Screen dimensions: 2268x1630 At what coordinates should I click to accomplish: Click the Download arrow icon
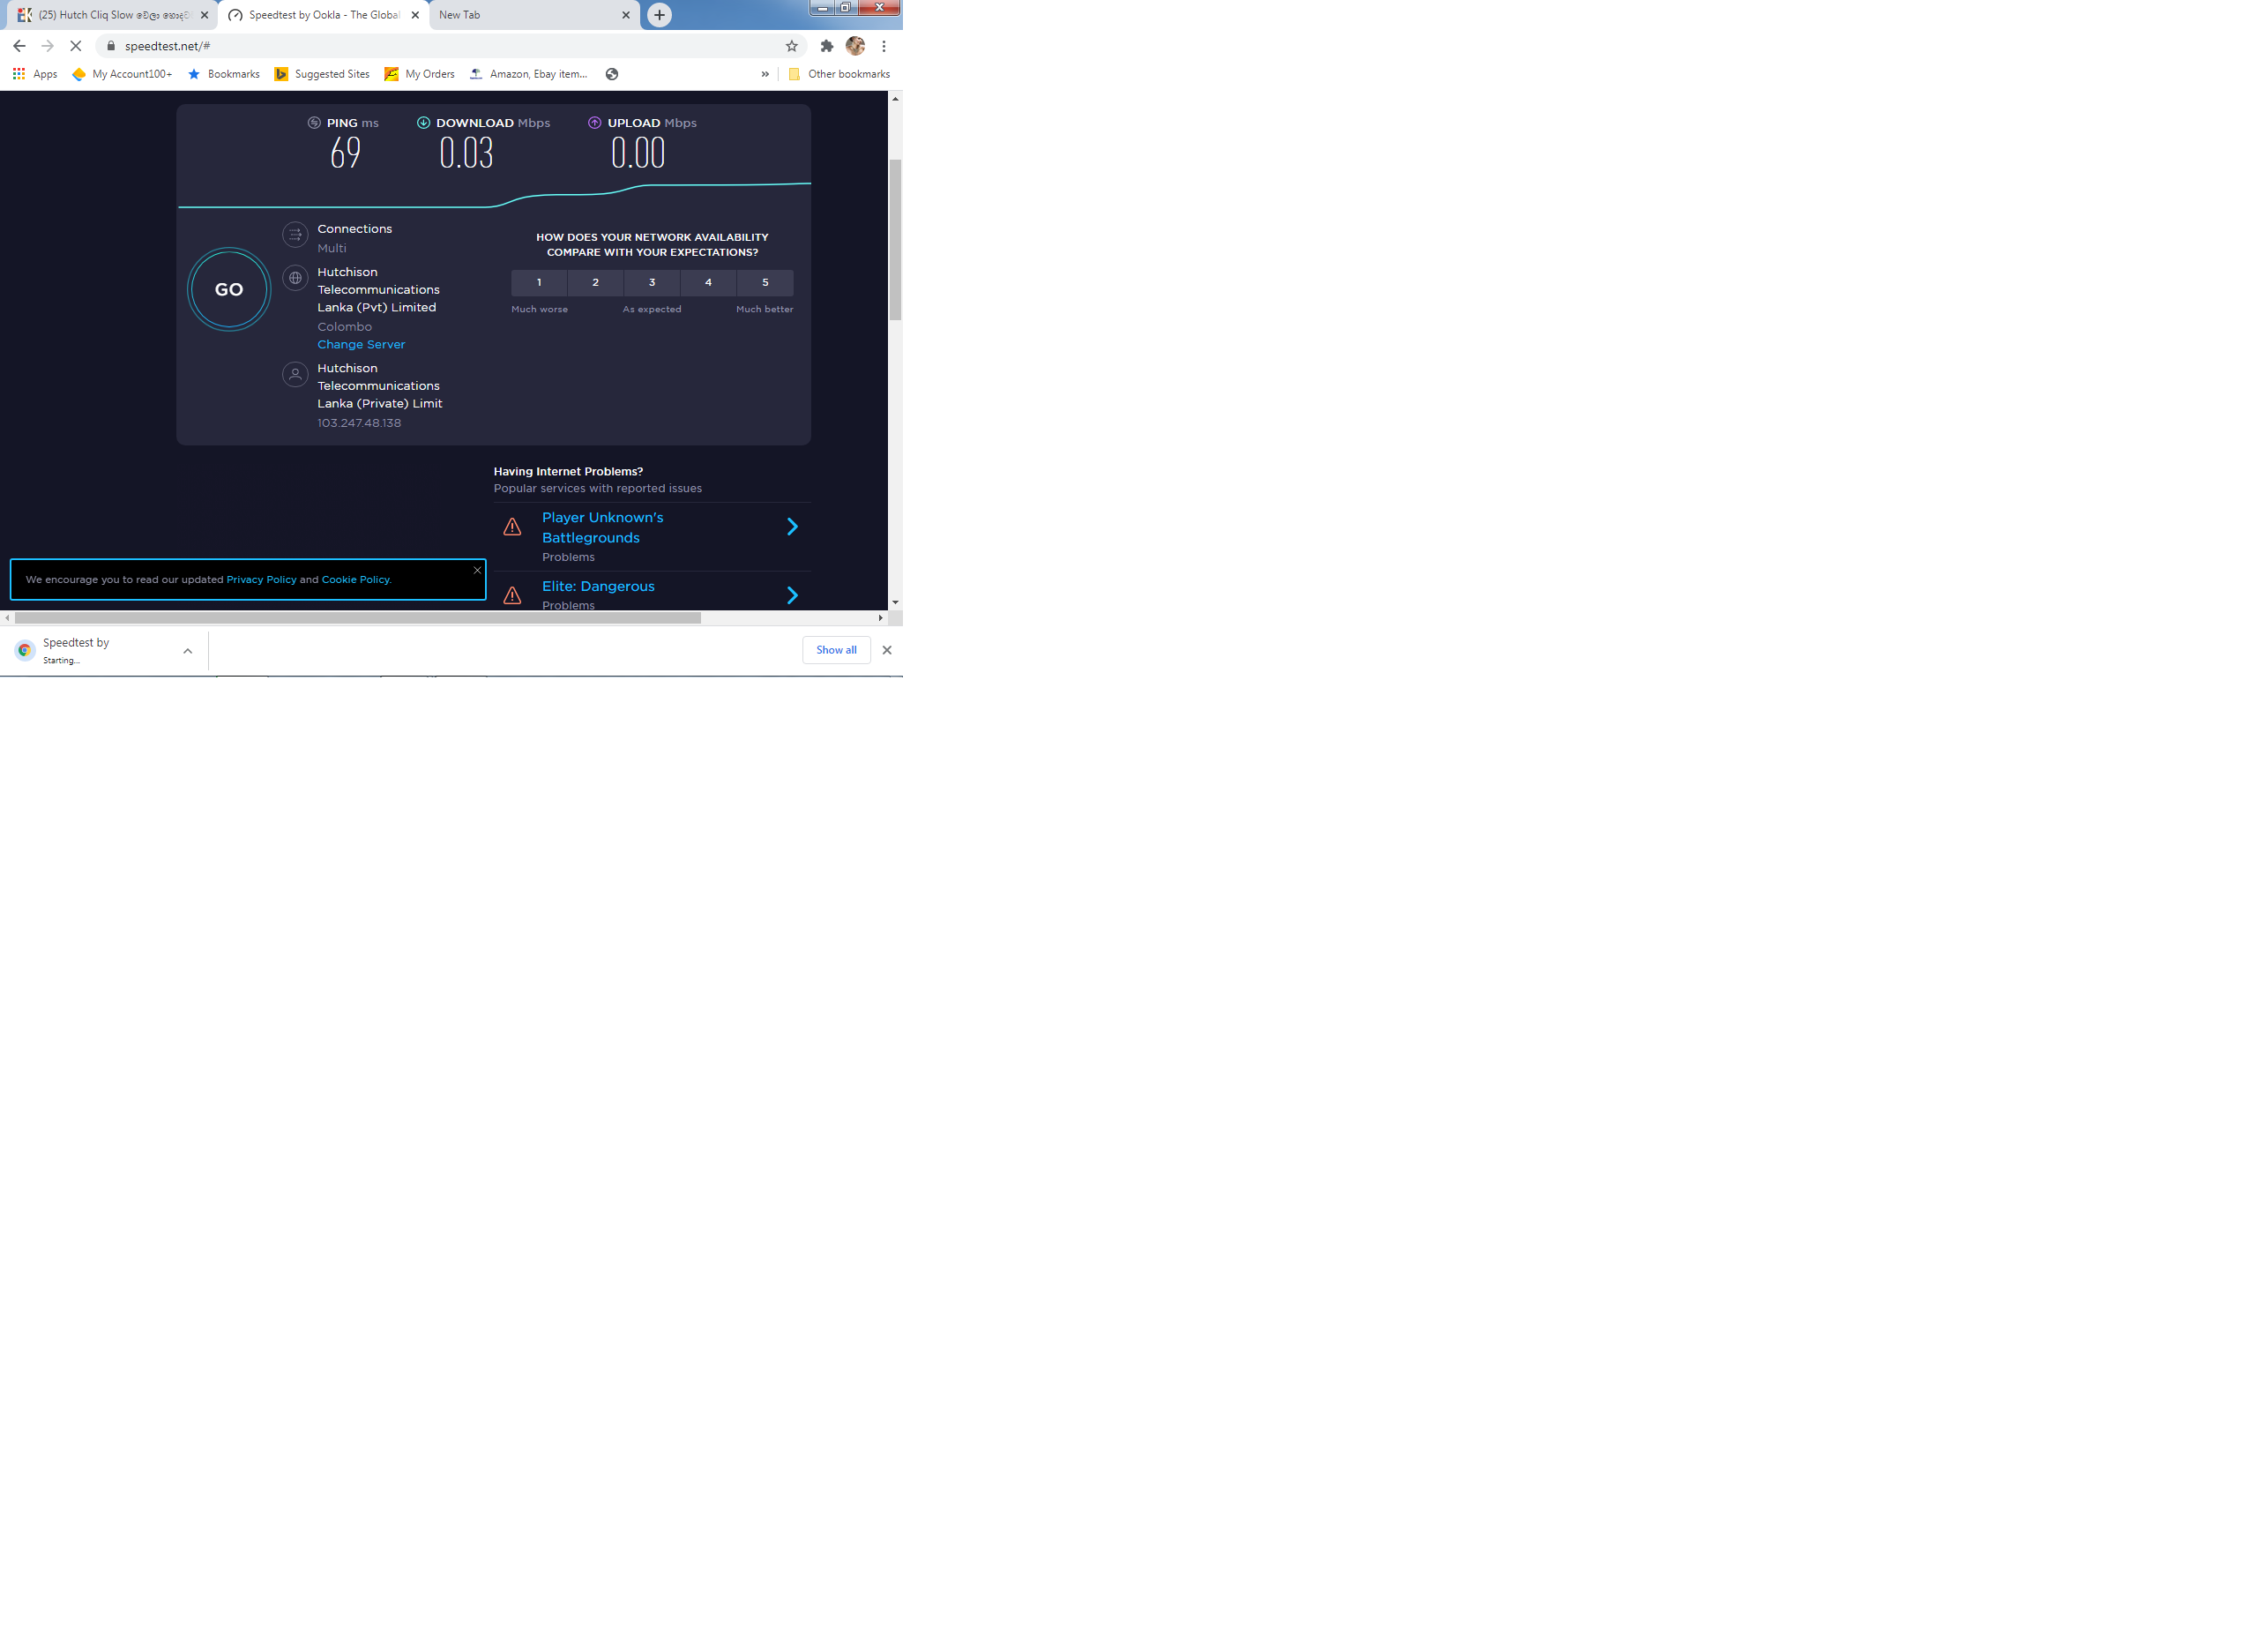tap(423, 123)
